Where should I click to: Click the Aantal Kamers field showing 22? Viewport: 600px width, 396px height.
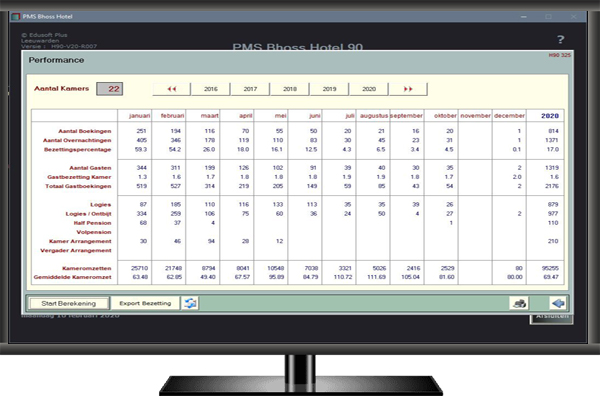click(x=109, y=89)
